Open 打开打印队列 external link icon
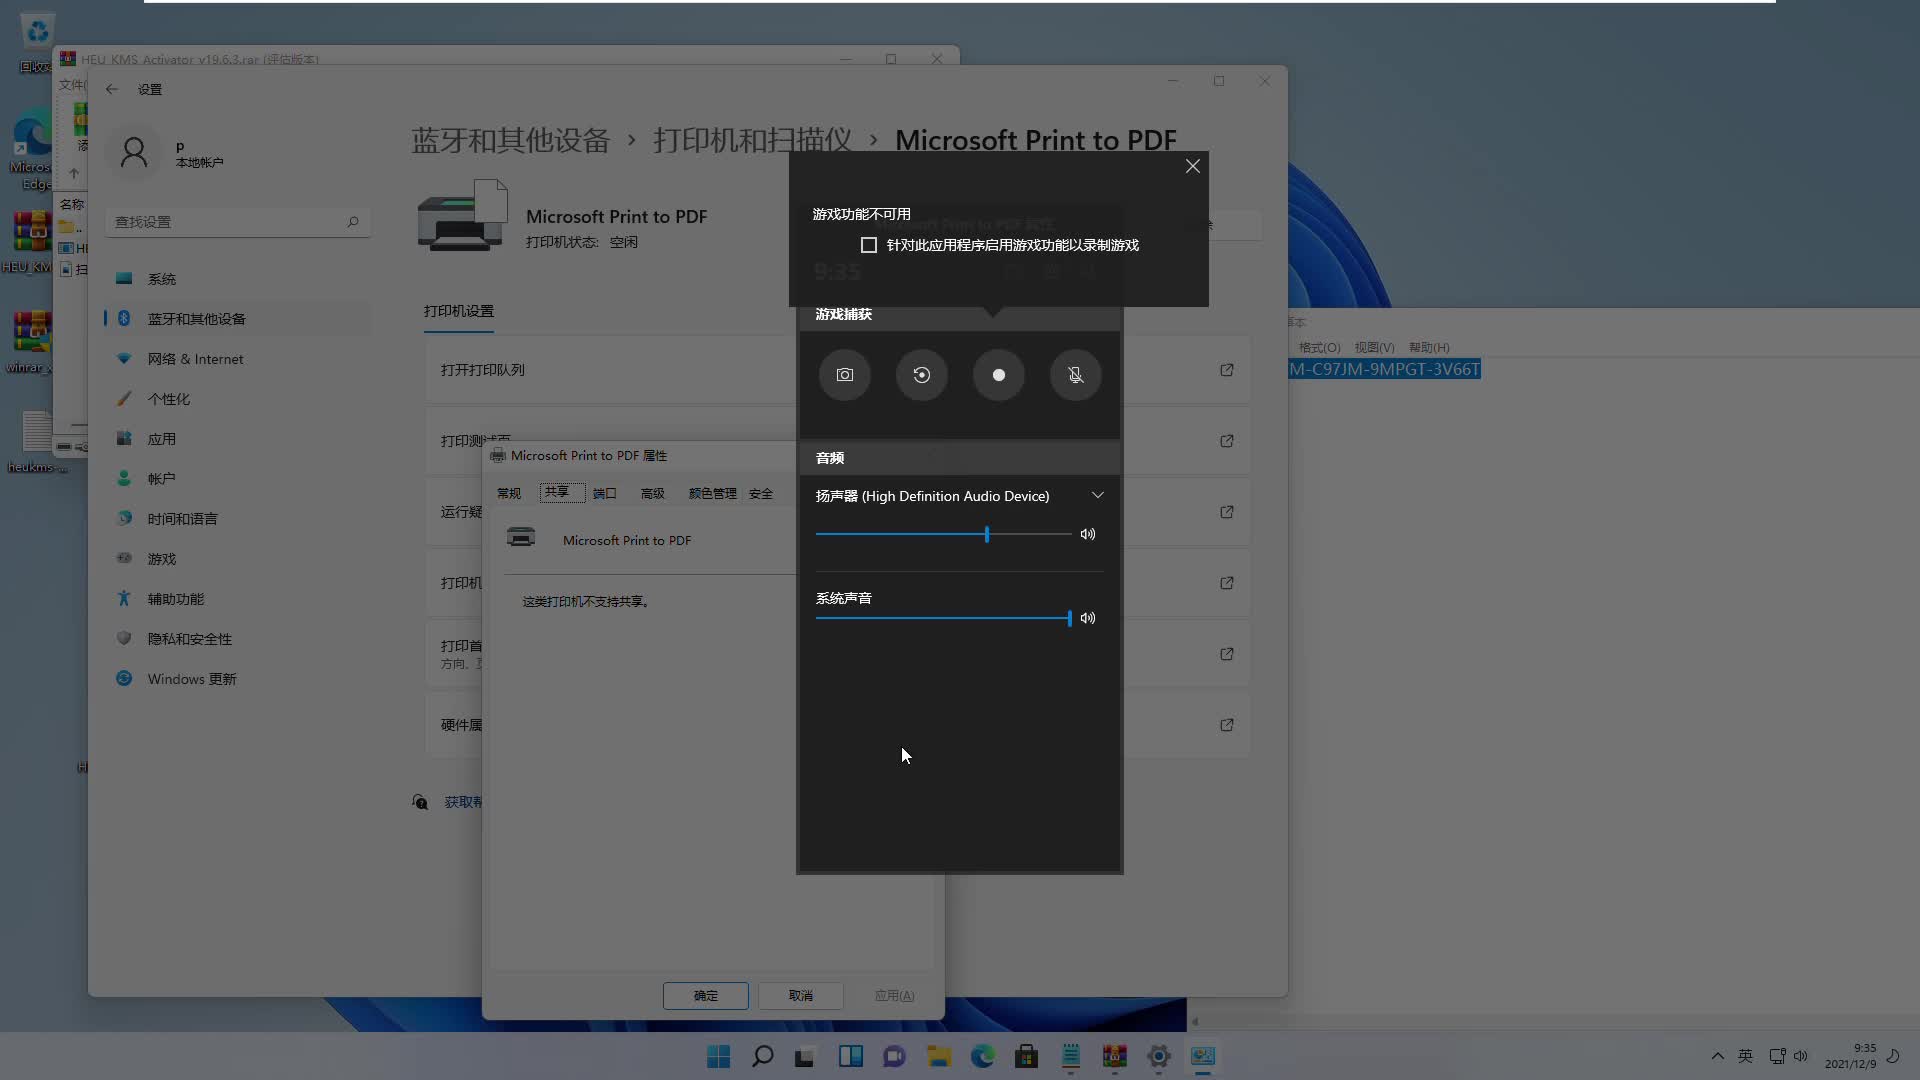 (x=1226, y=370)
